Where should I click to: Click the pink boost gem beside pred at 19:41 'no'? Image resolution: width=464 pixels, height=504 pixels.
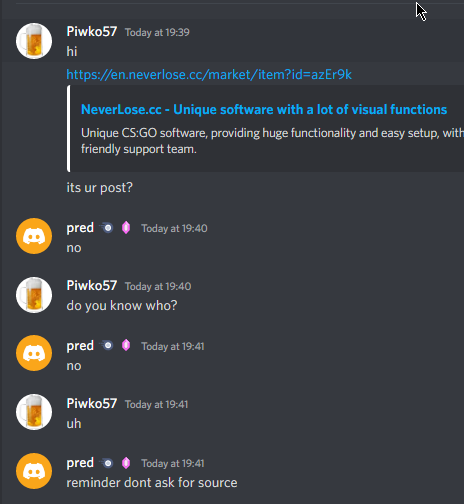[x=126, y=345]
